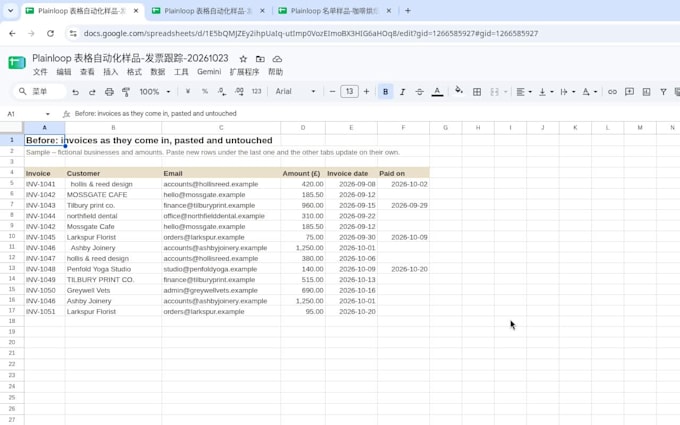The width and height of the screenshot is (680, 425).
Task: Decrease decimal places
Action: (222, 92)
